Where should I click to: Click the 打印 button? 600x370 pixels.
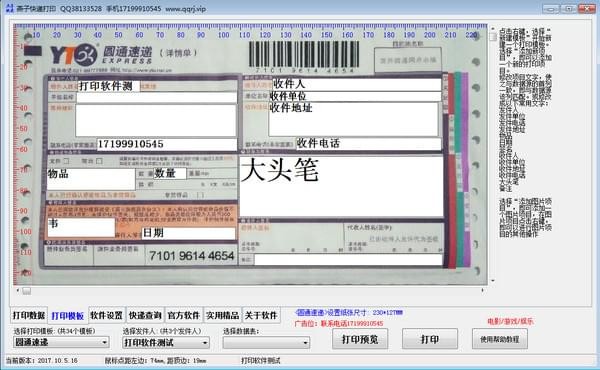[x=430, y=339]
